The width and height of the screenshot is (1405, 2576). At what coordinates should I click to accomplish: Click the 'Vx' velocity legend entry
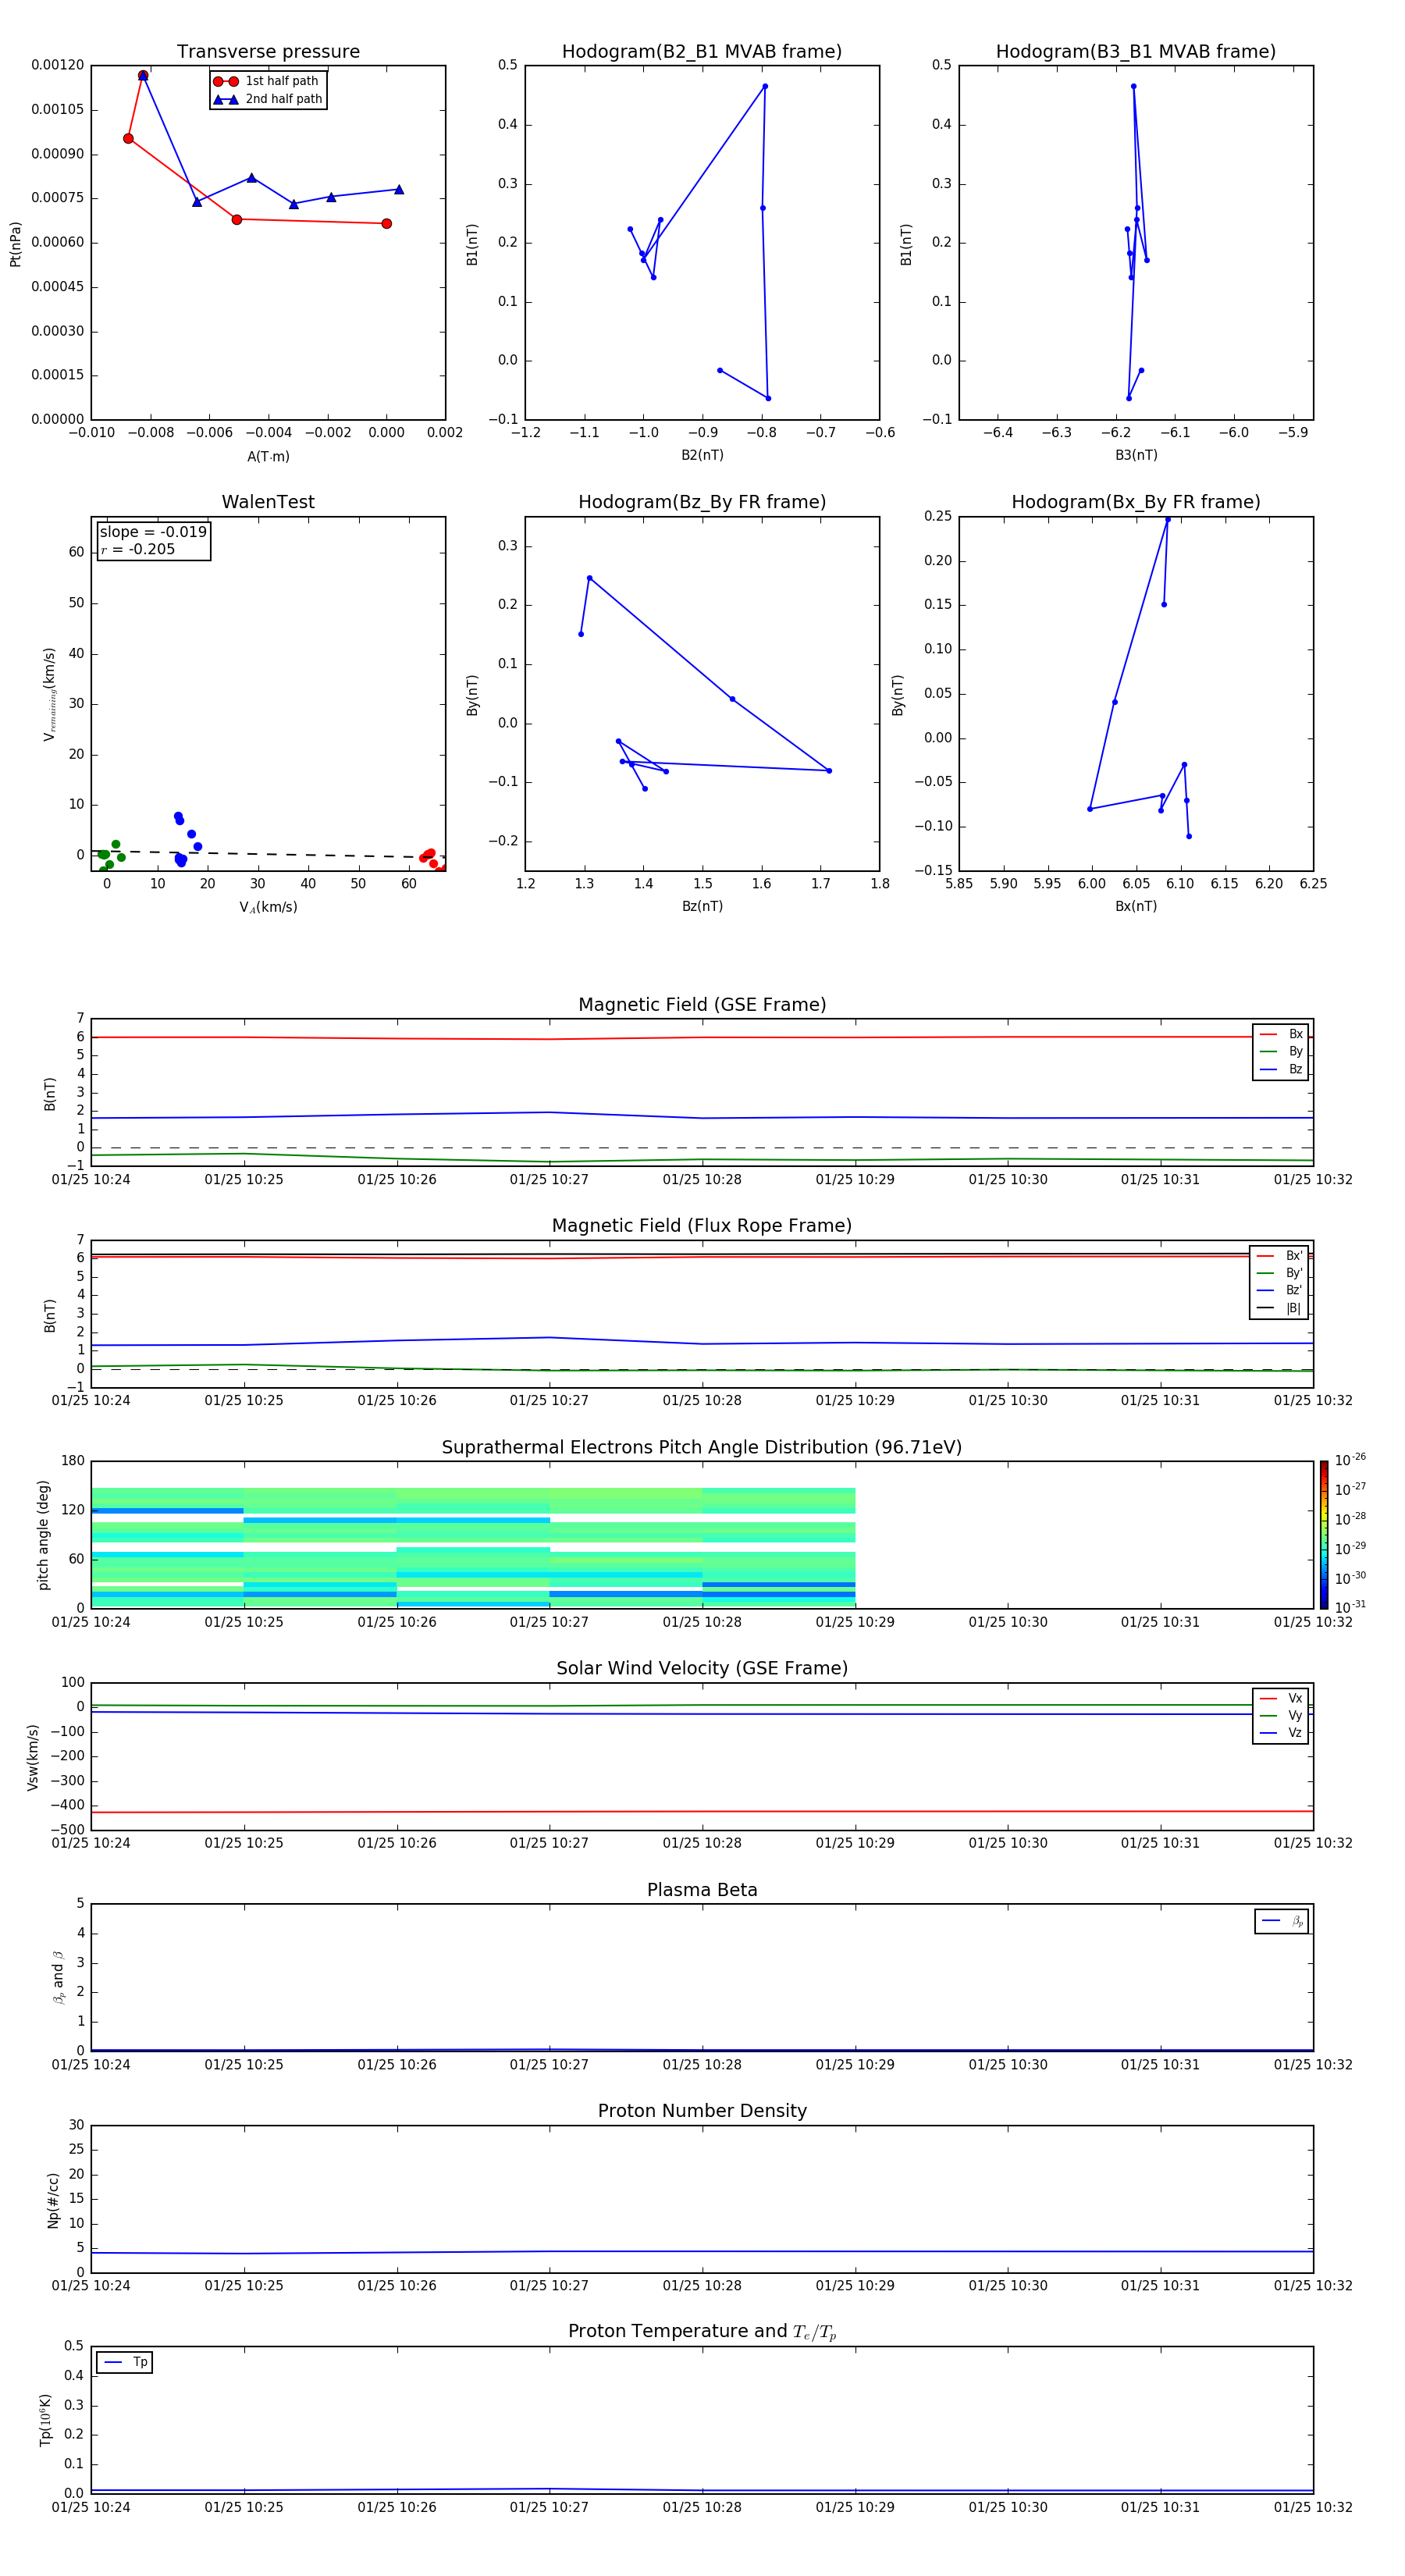click(1281, 1698)
